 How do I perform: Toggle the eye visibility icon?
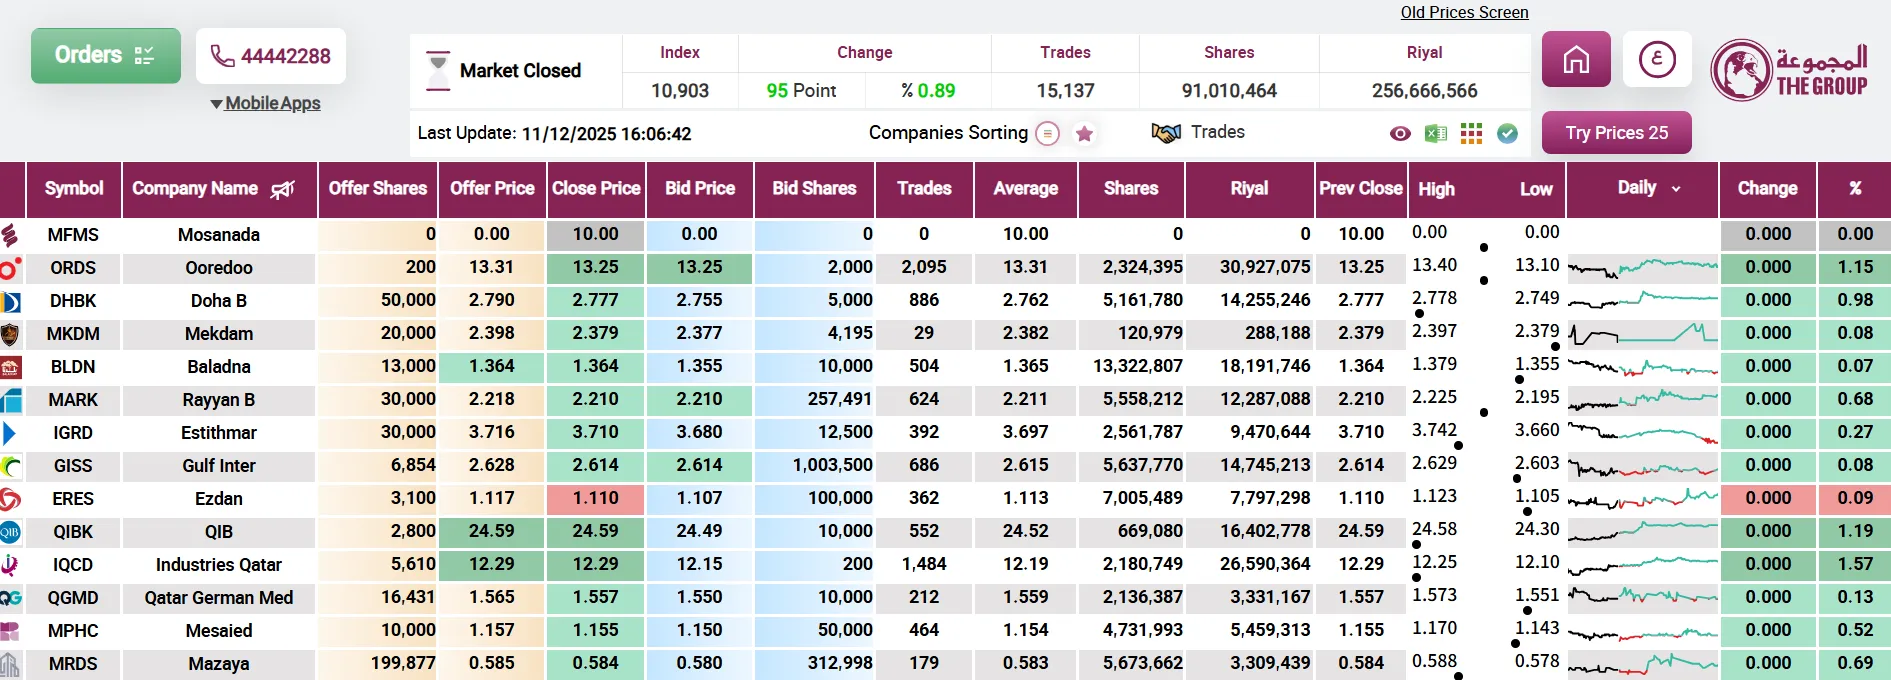coord(1400,134)
